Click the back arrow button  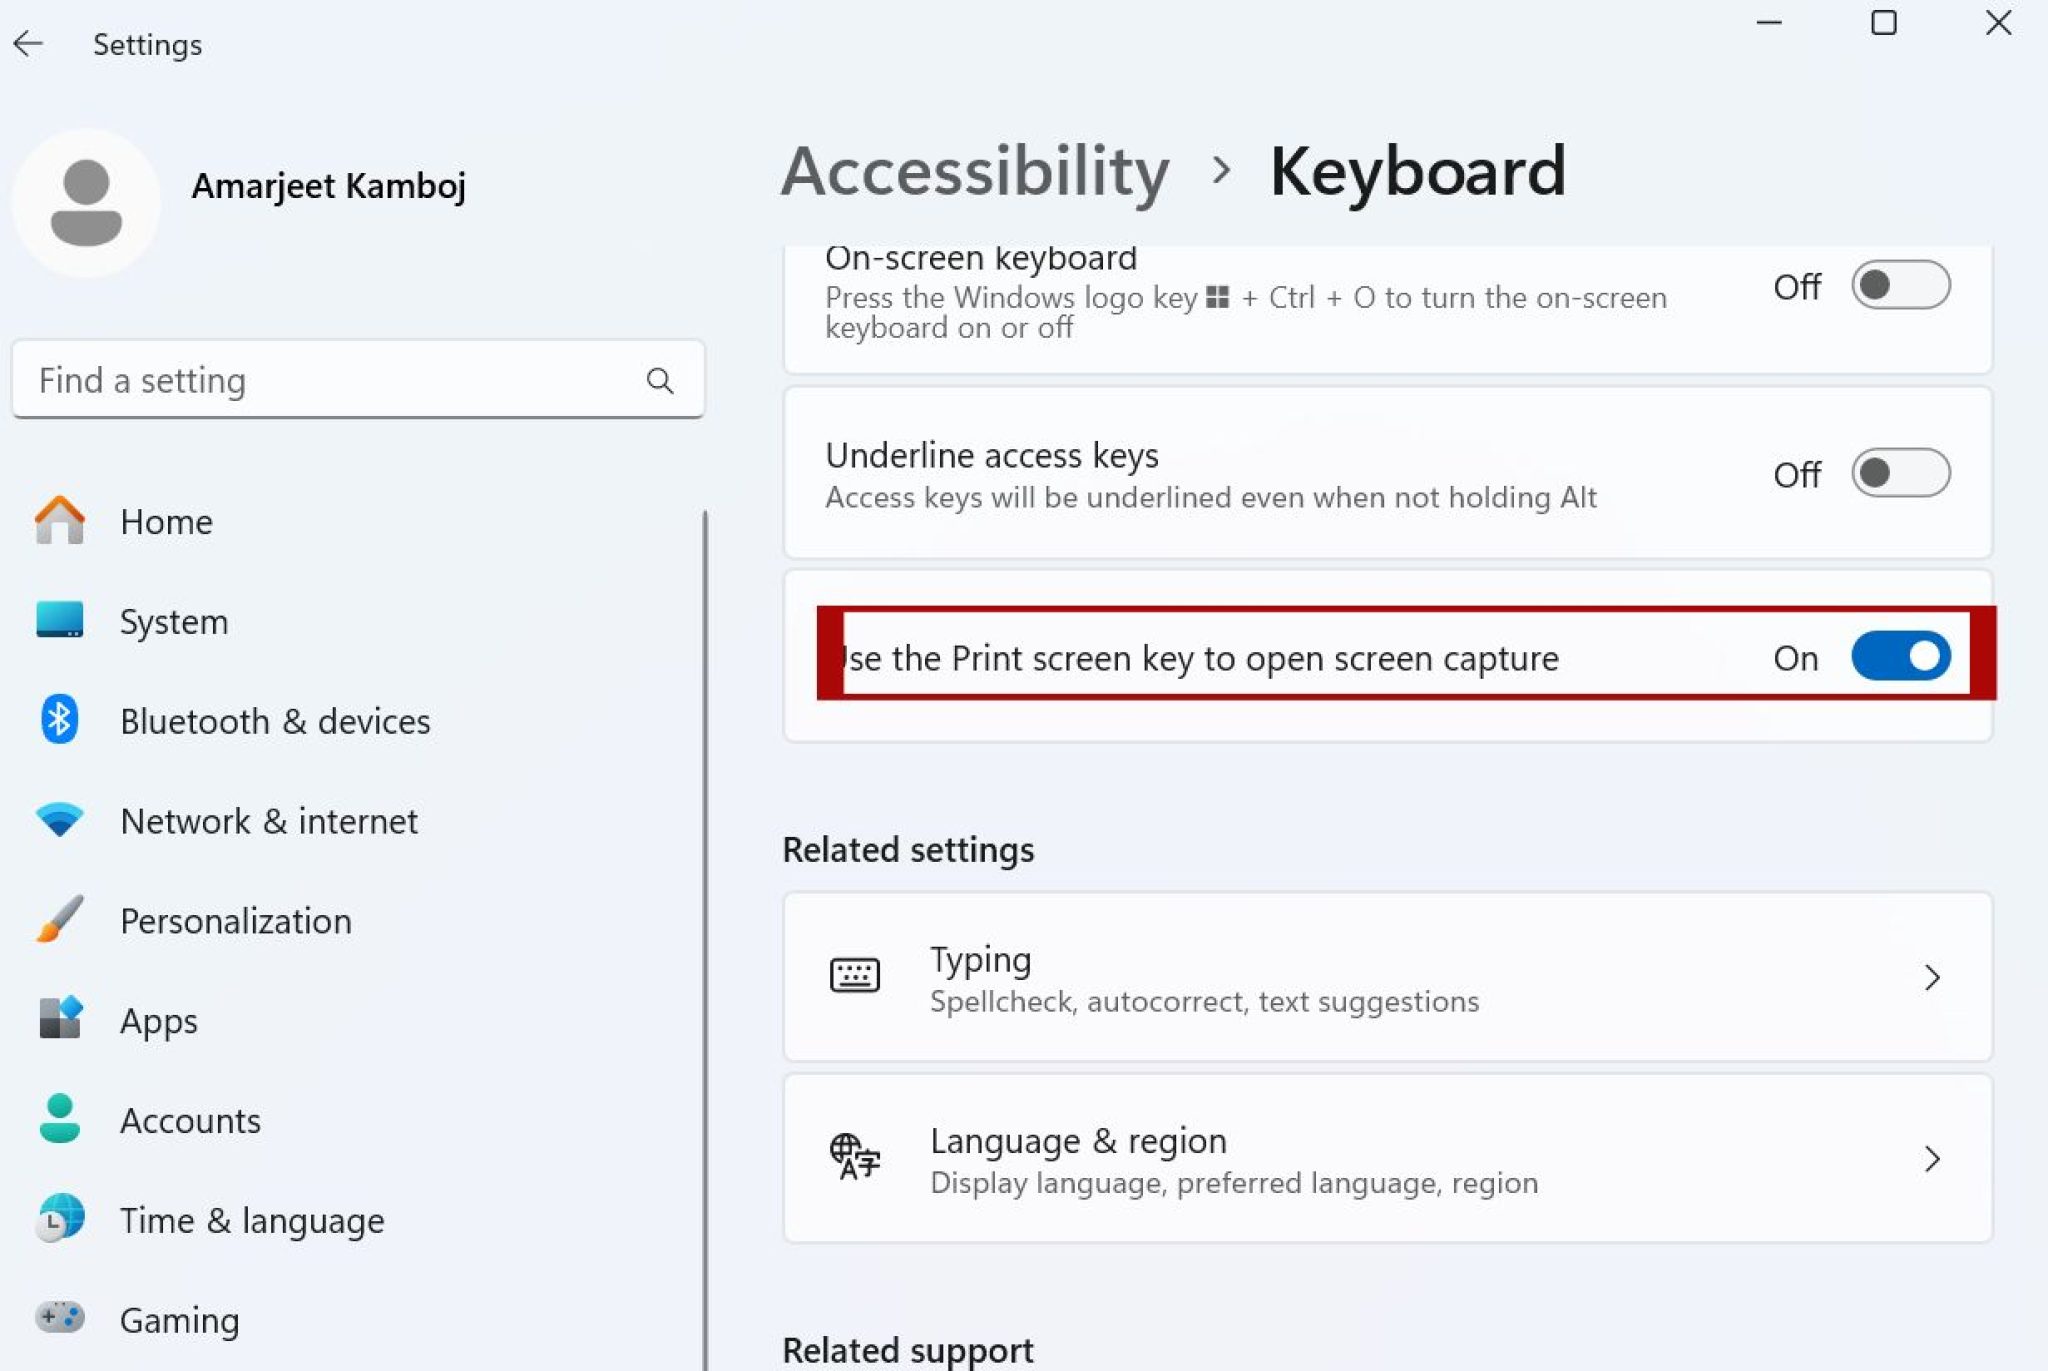[x=28, y=43]
